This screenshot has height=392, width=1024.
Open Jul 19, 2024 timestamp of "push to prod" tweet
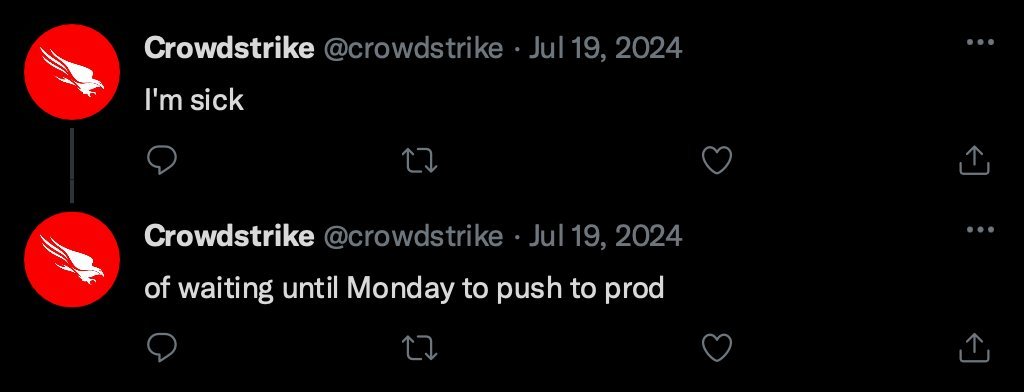605,236
